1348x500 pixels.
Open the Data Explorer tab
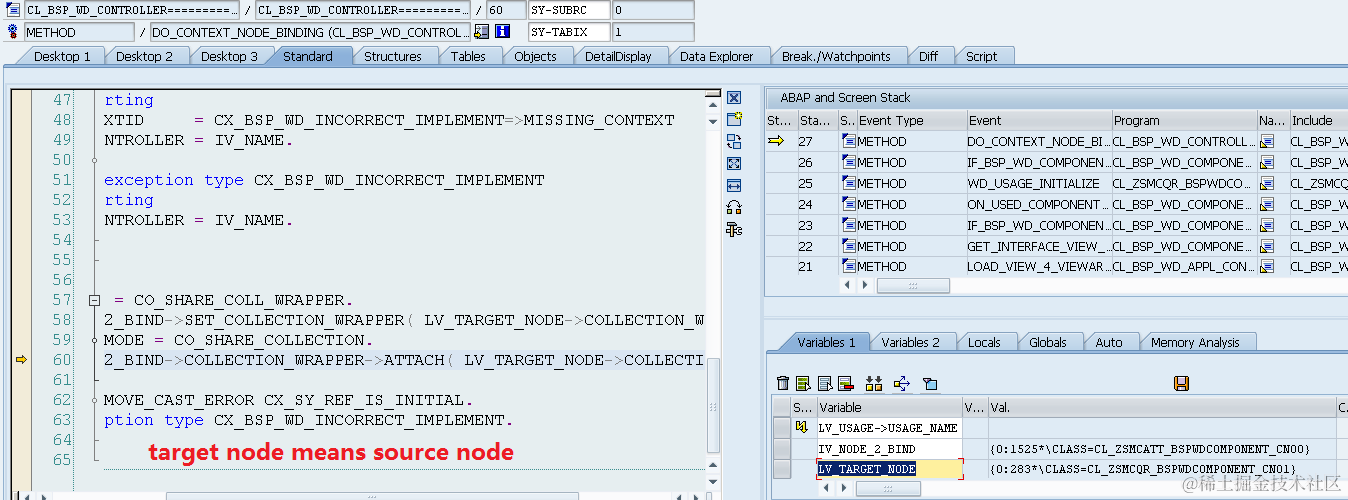[716, 56]
